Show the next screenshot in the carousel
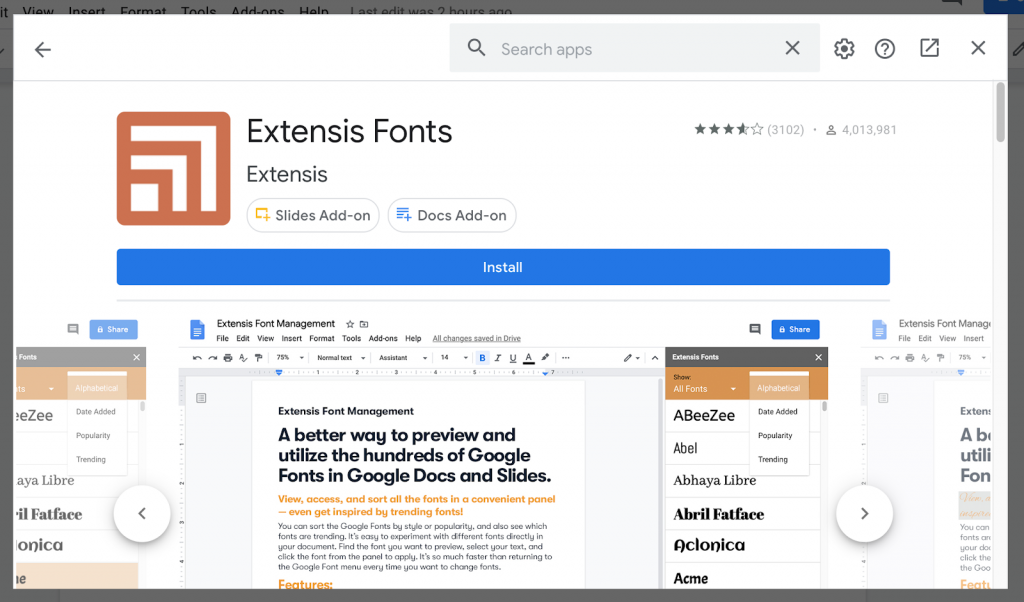1024x602 pixels. (865, 513)
